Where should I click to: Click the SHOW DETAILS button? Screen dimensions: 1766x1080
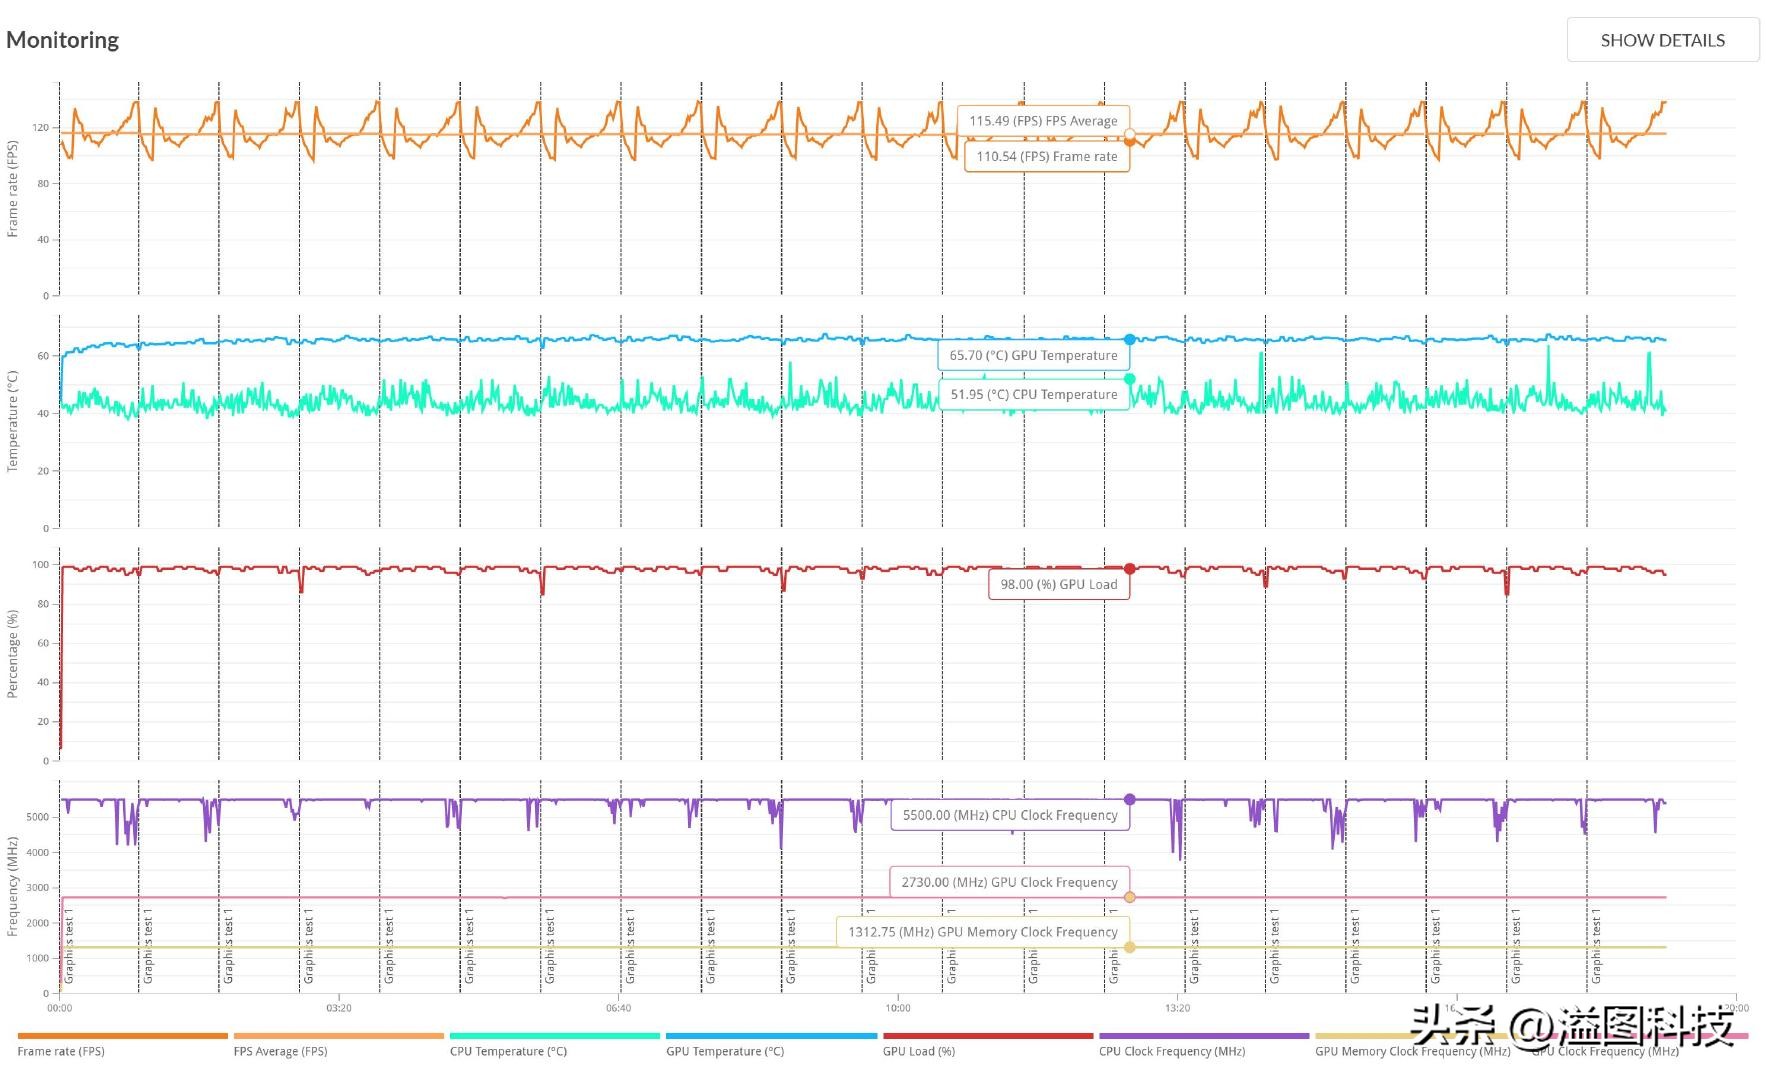click(x=1662, y=40)
